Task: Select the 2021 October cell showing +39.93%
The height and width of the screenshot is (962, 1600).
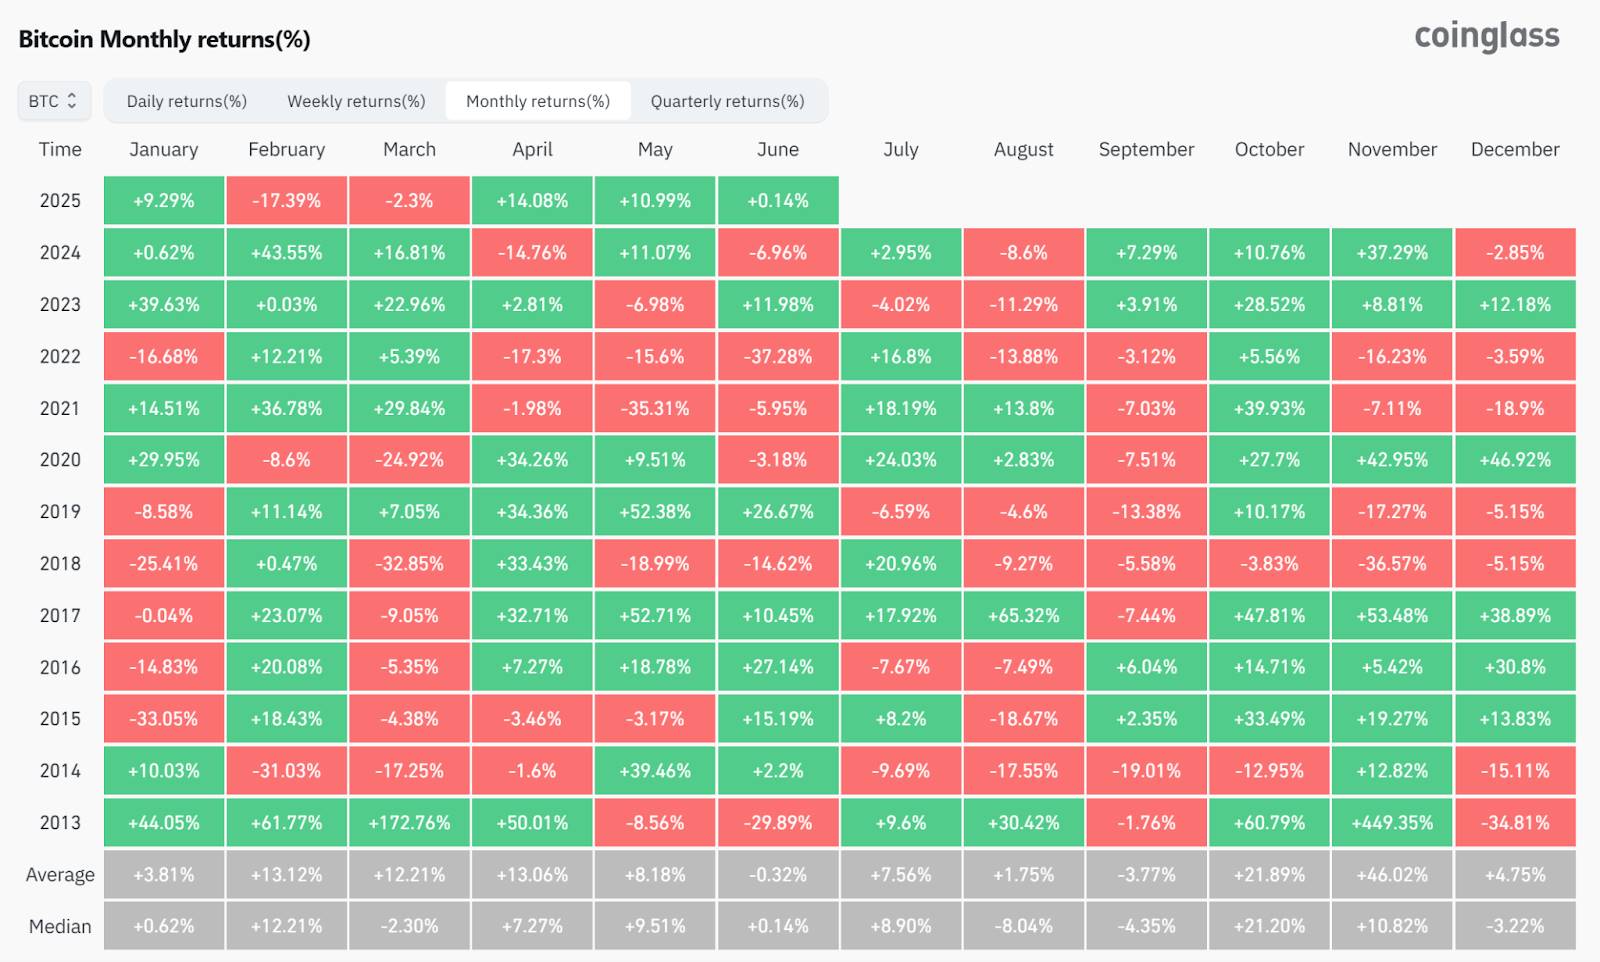Action: point(1268,408)
